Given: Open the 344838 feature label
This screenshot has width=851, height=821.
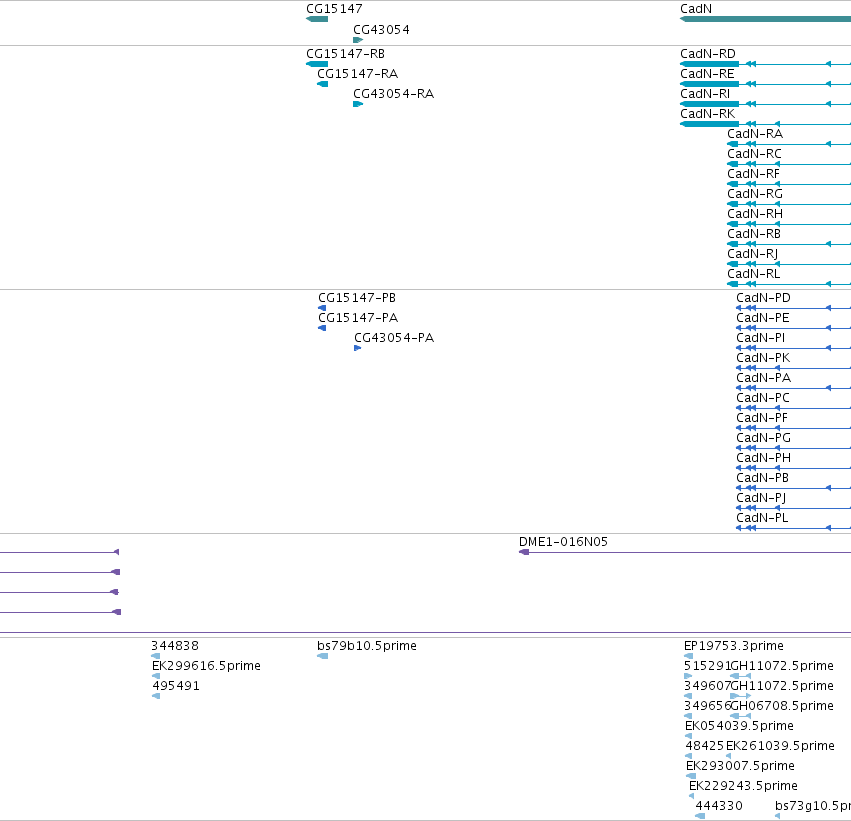Looking at the screenshot, I should (x=175, y=646).
